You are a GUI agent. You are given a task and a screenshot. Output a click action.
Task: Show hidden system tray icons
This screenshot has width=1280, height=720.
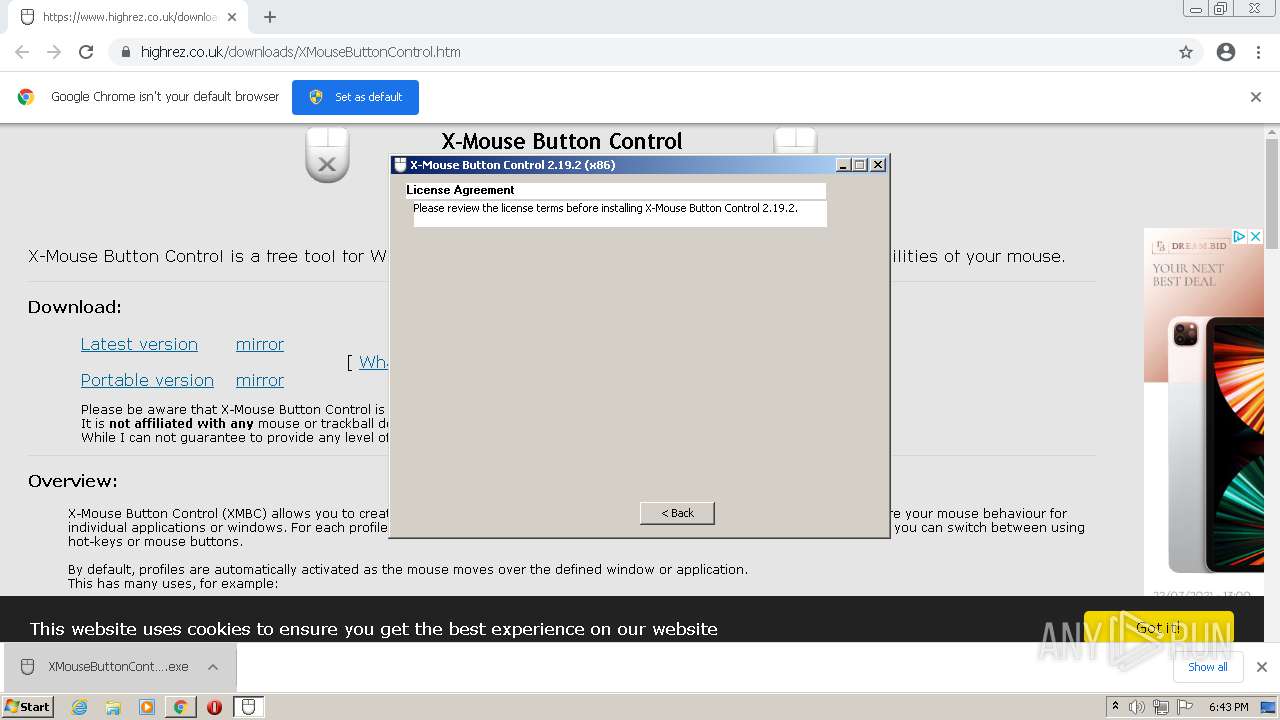pos(1115,707)
